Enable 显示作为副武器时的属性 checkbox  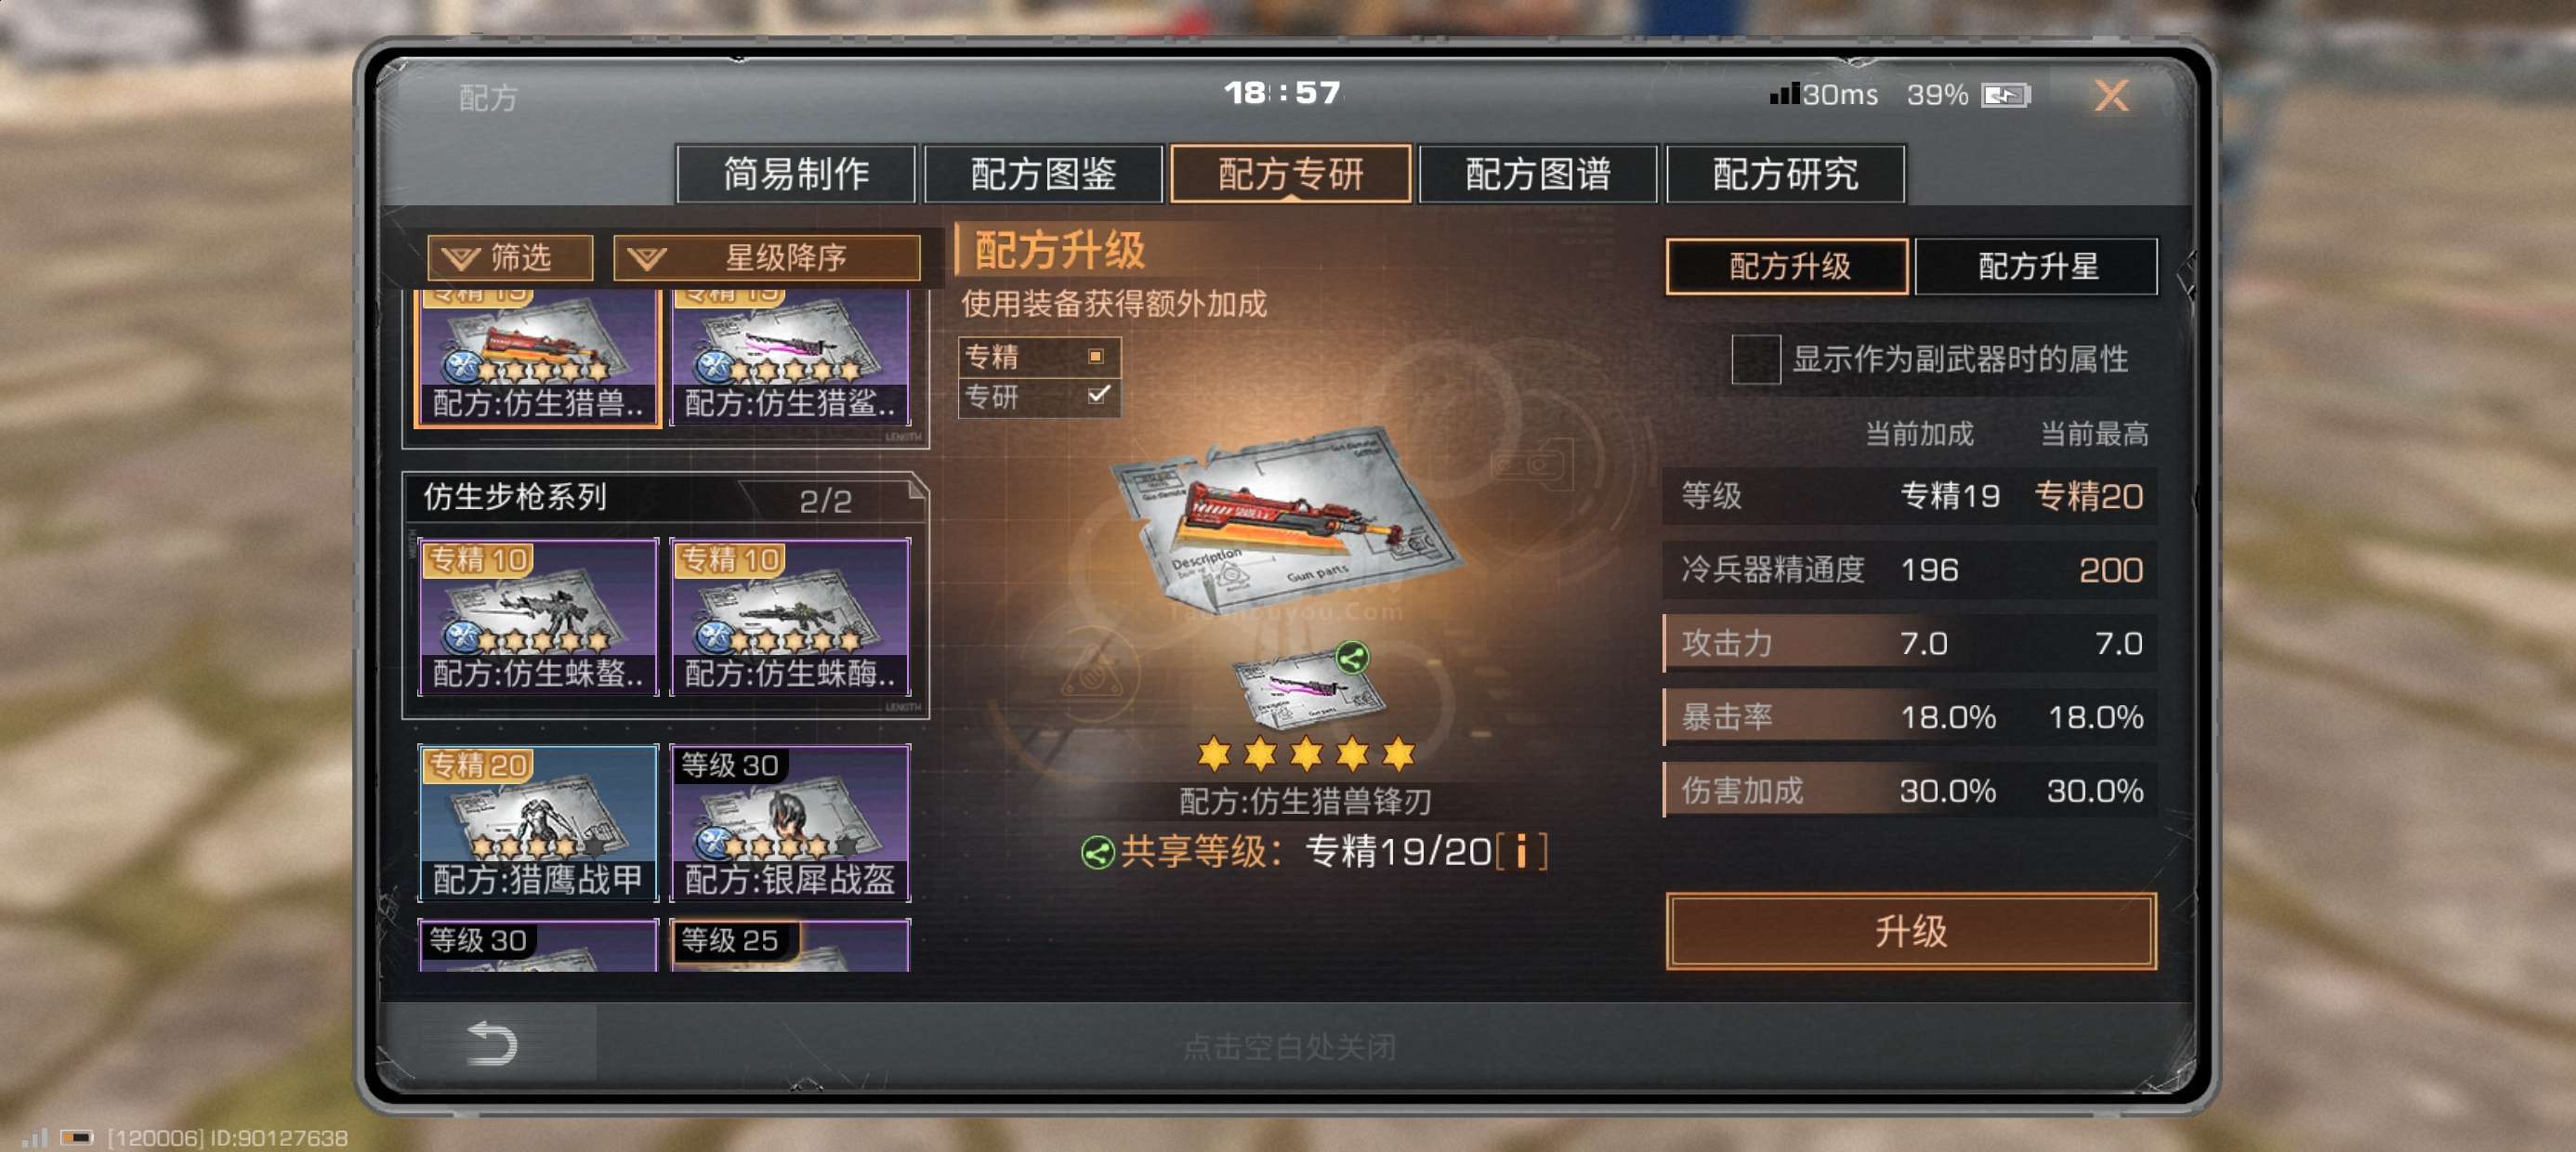click(x=1755, y=359)
